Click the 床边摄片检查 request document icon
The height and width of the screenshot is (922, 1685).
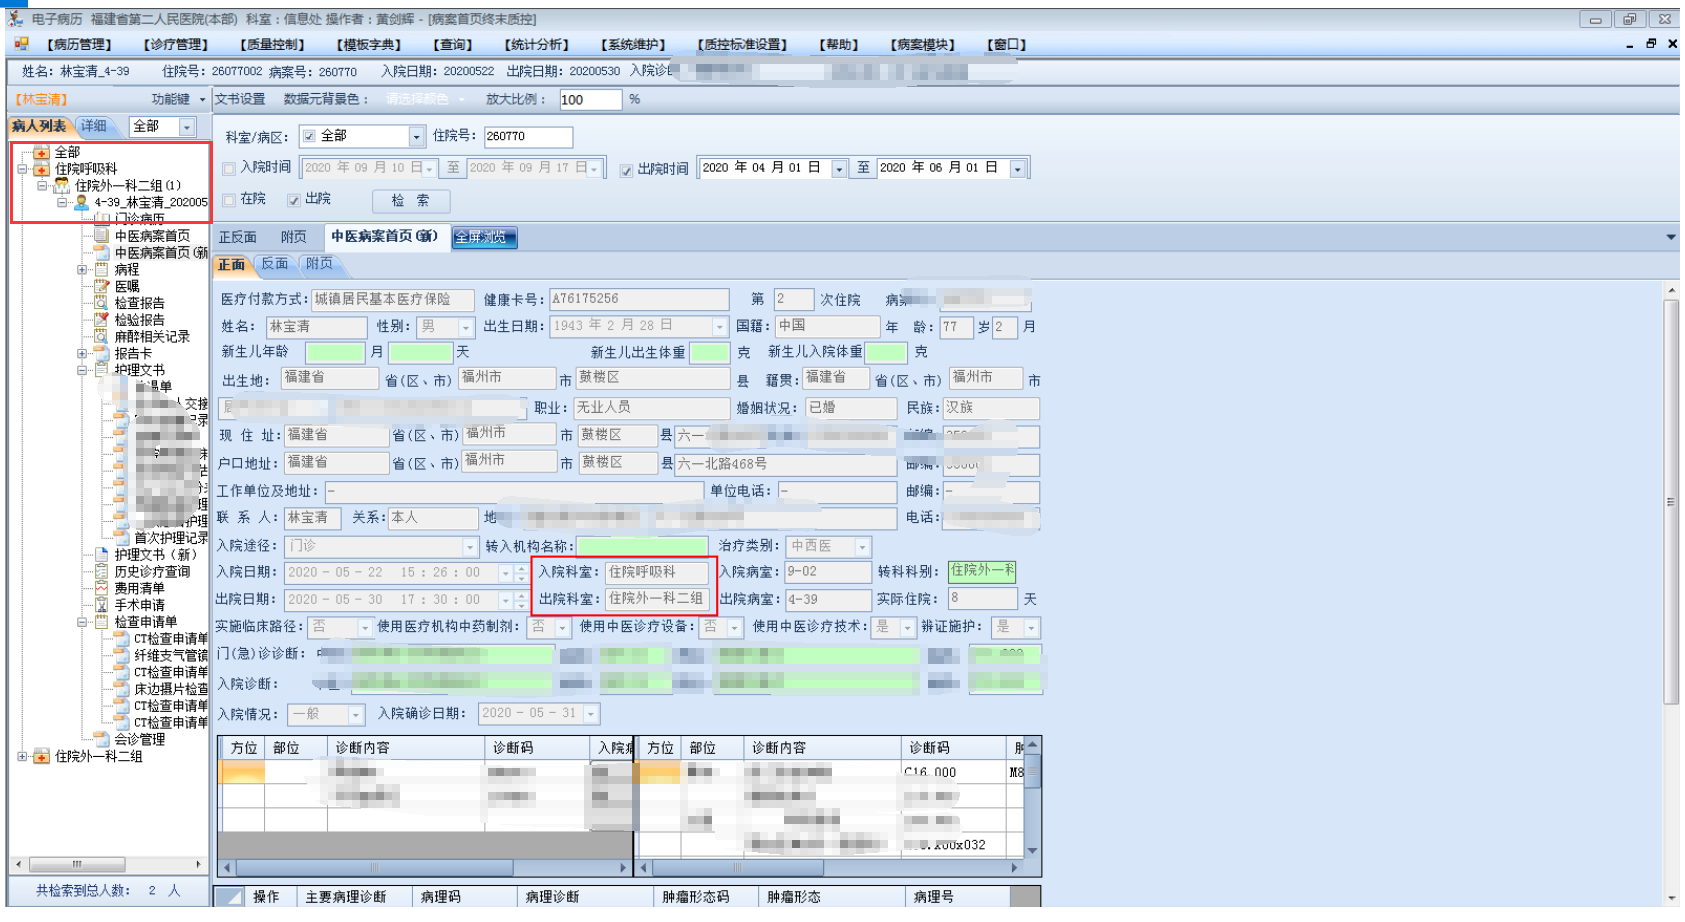point(122,689)
